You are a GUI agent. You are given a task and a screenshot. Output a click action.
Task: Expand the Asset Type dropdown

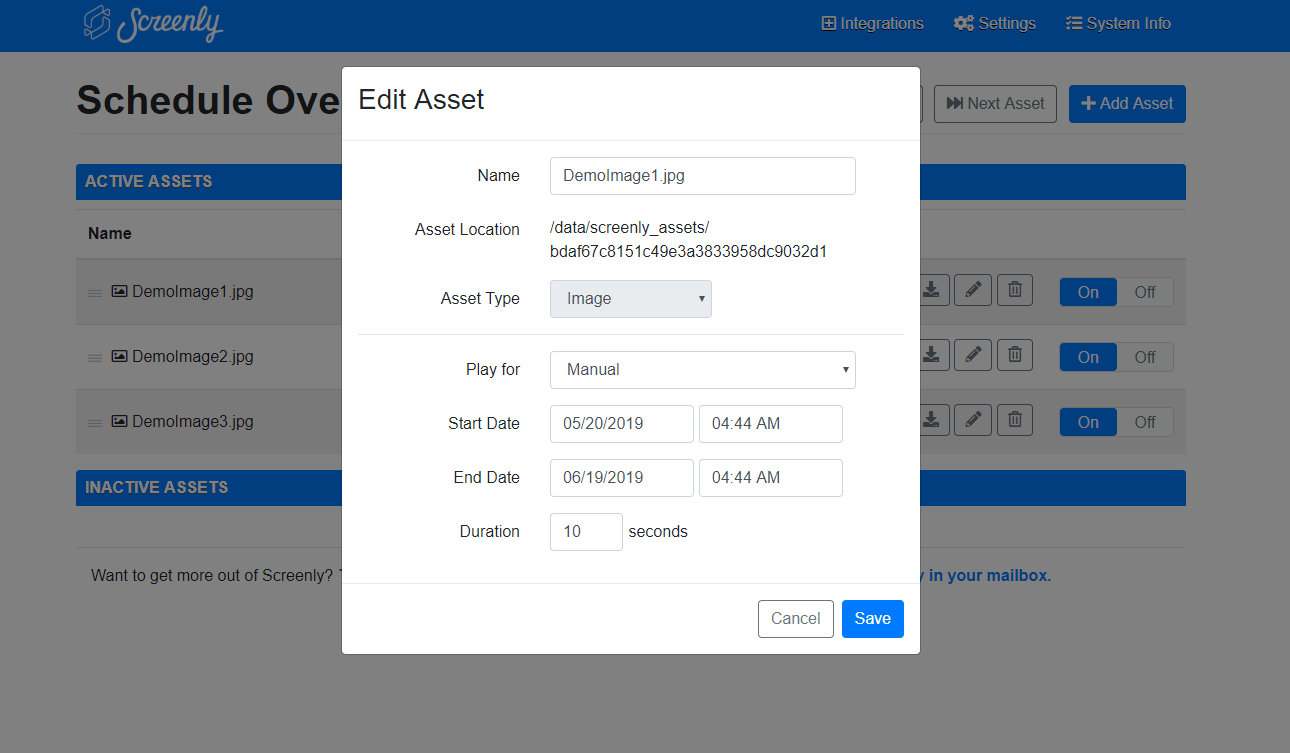tap(630, 298)
